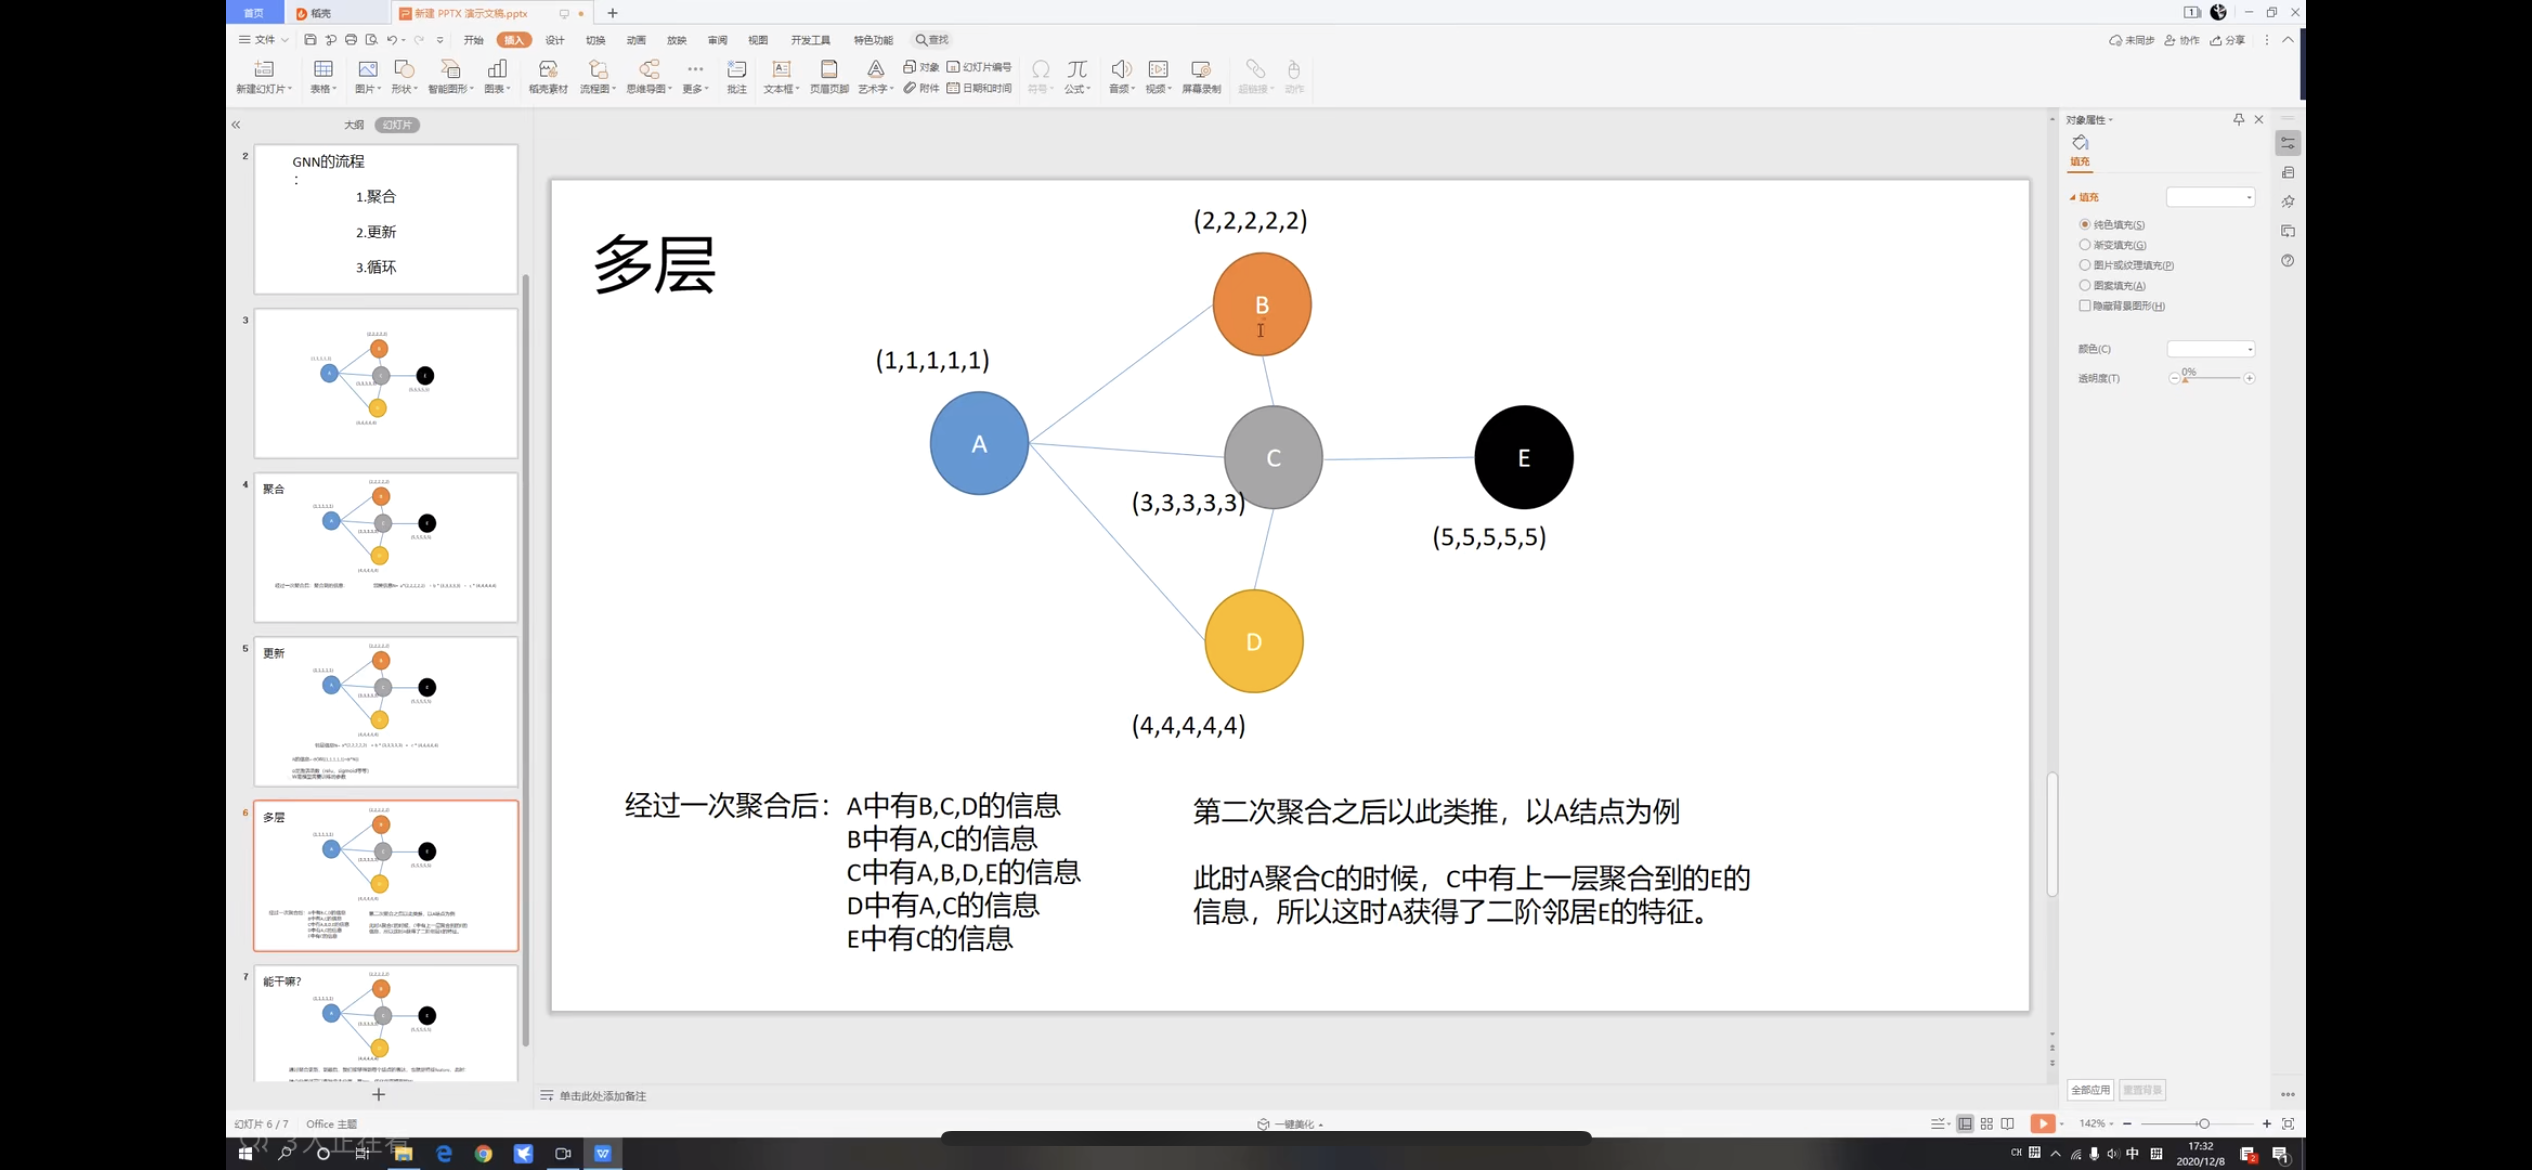The width and height of the screenshot is (2532, 1170).
Task: Open help icon in right sidebar
Action: tap(2287, 261)
